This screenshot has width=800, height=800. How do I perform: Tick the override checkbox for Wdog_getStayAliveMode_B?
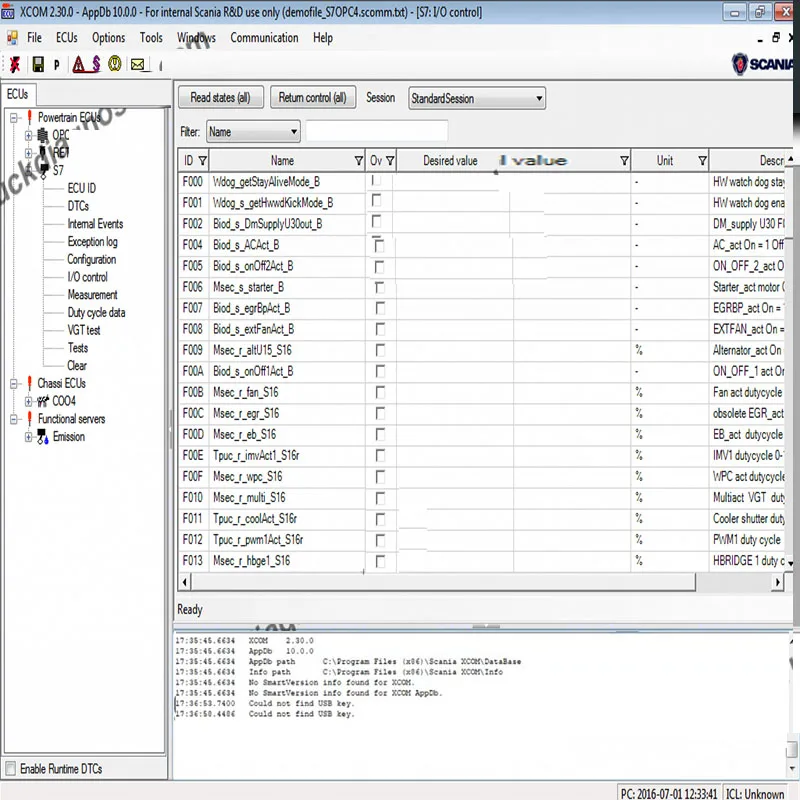coord(377,181)
